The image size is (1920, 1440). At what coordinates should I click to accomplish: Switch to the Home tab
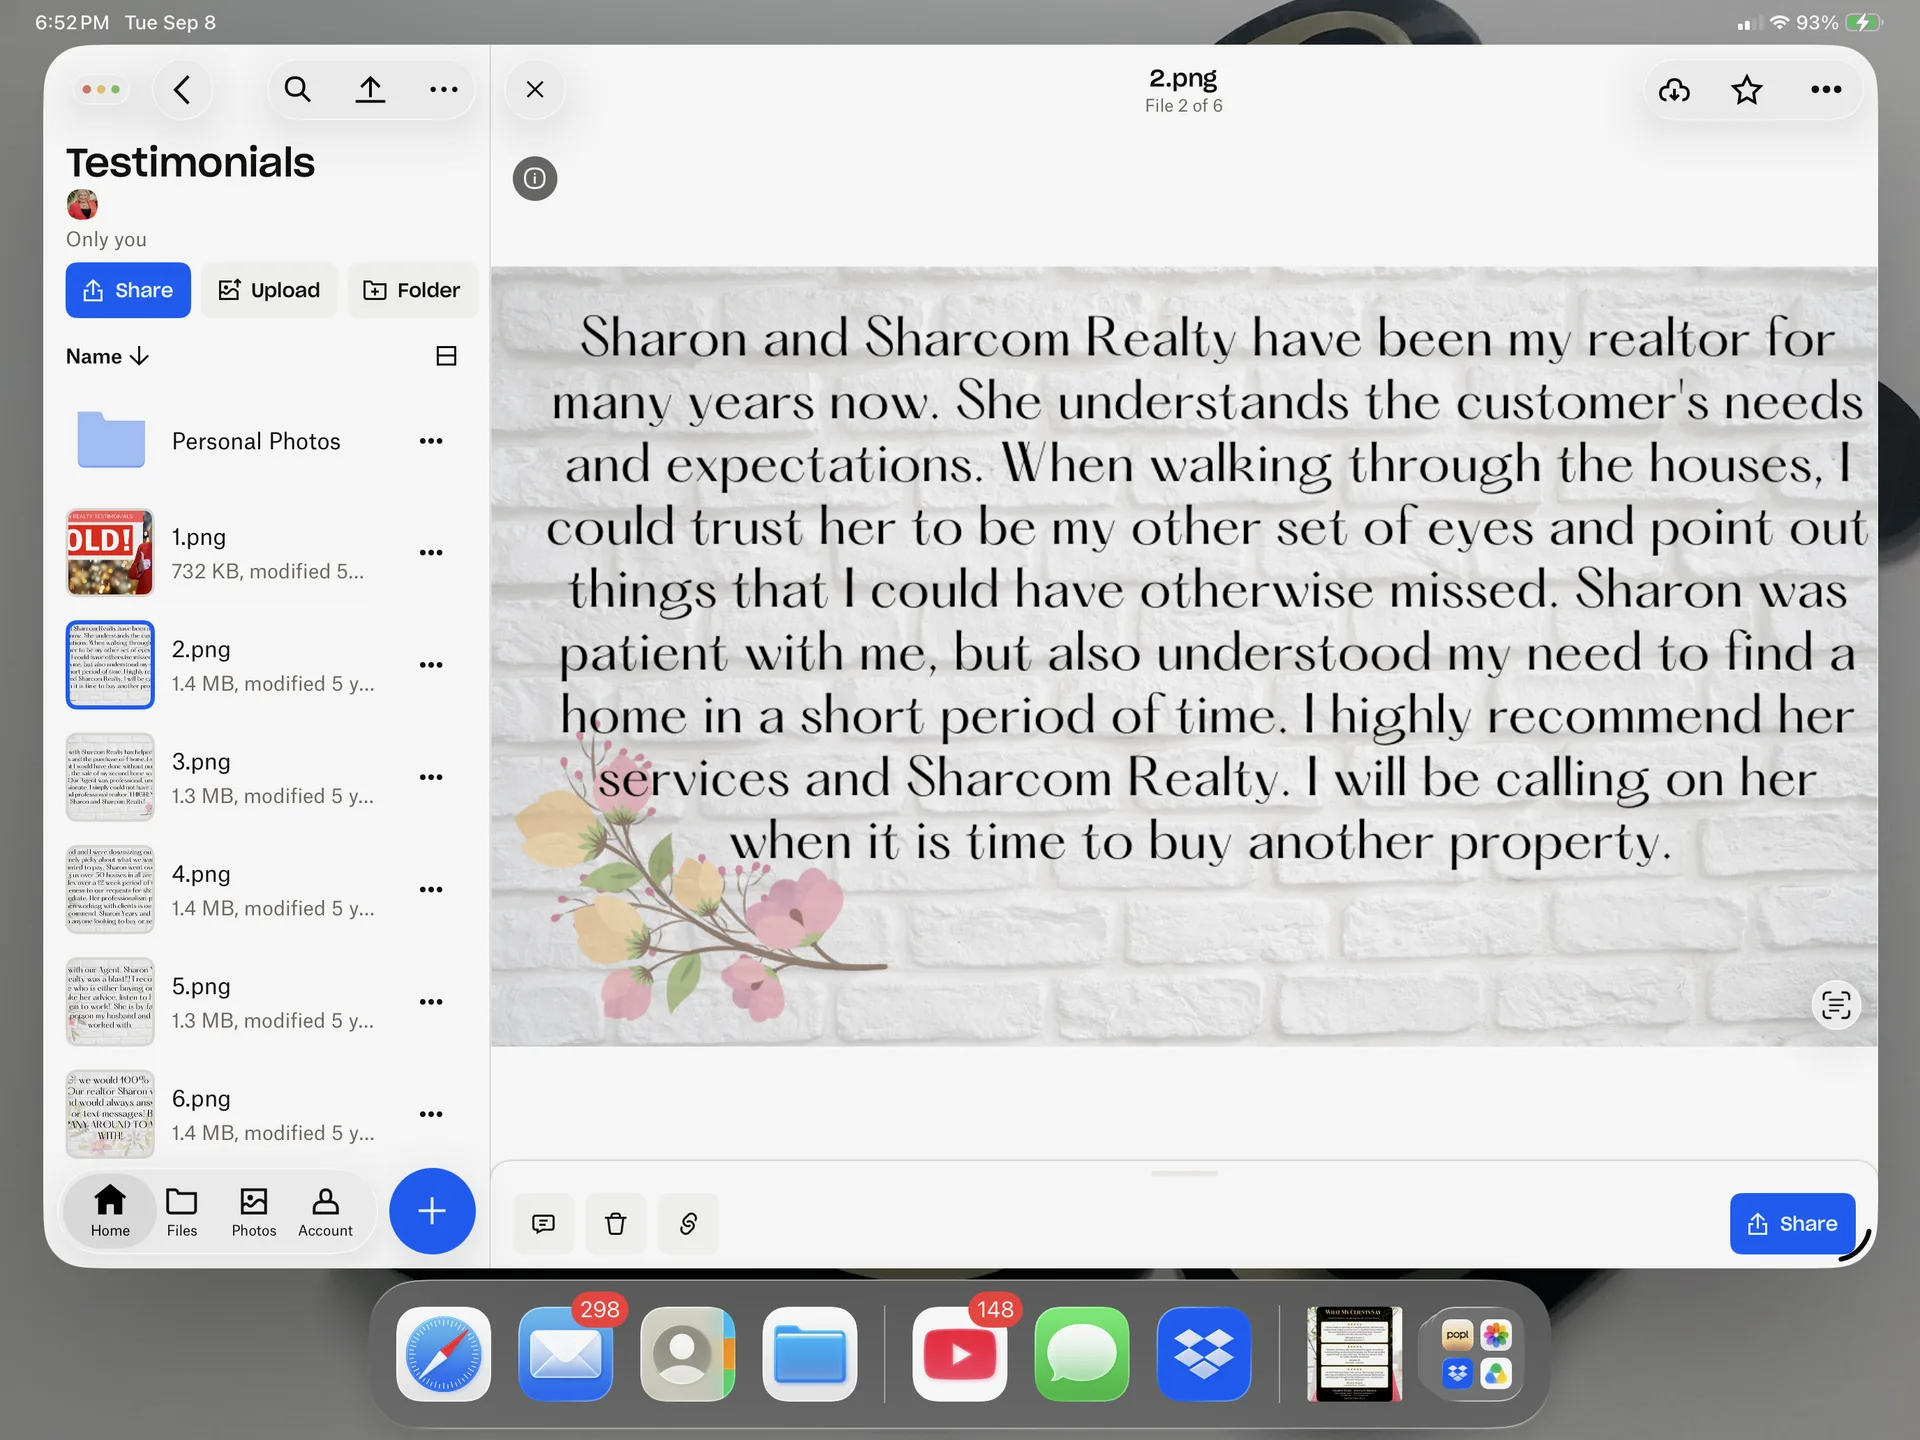[110, 1211]
